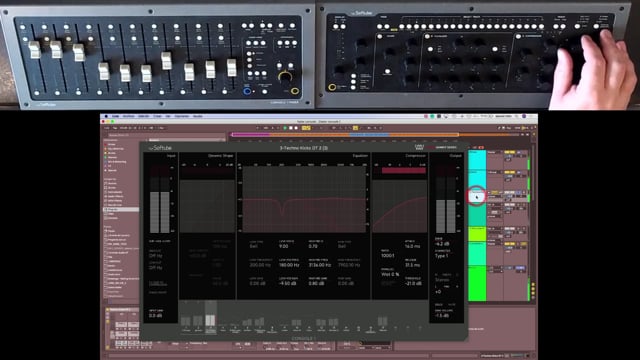Open the compressor Ratio 1000:1 selector

[x=388, y=256]
